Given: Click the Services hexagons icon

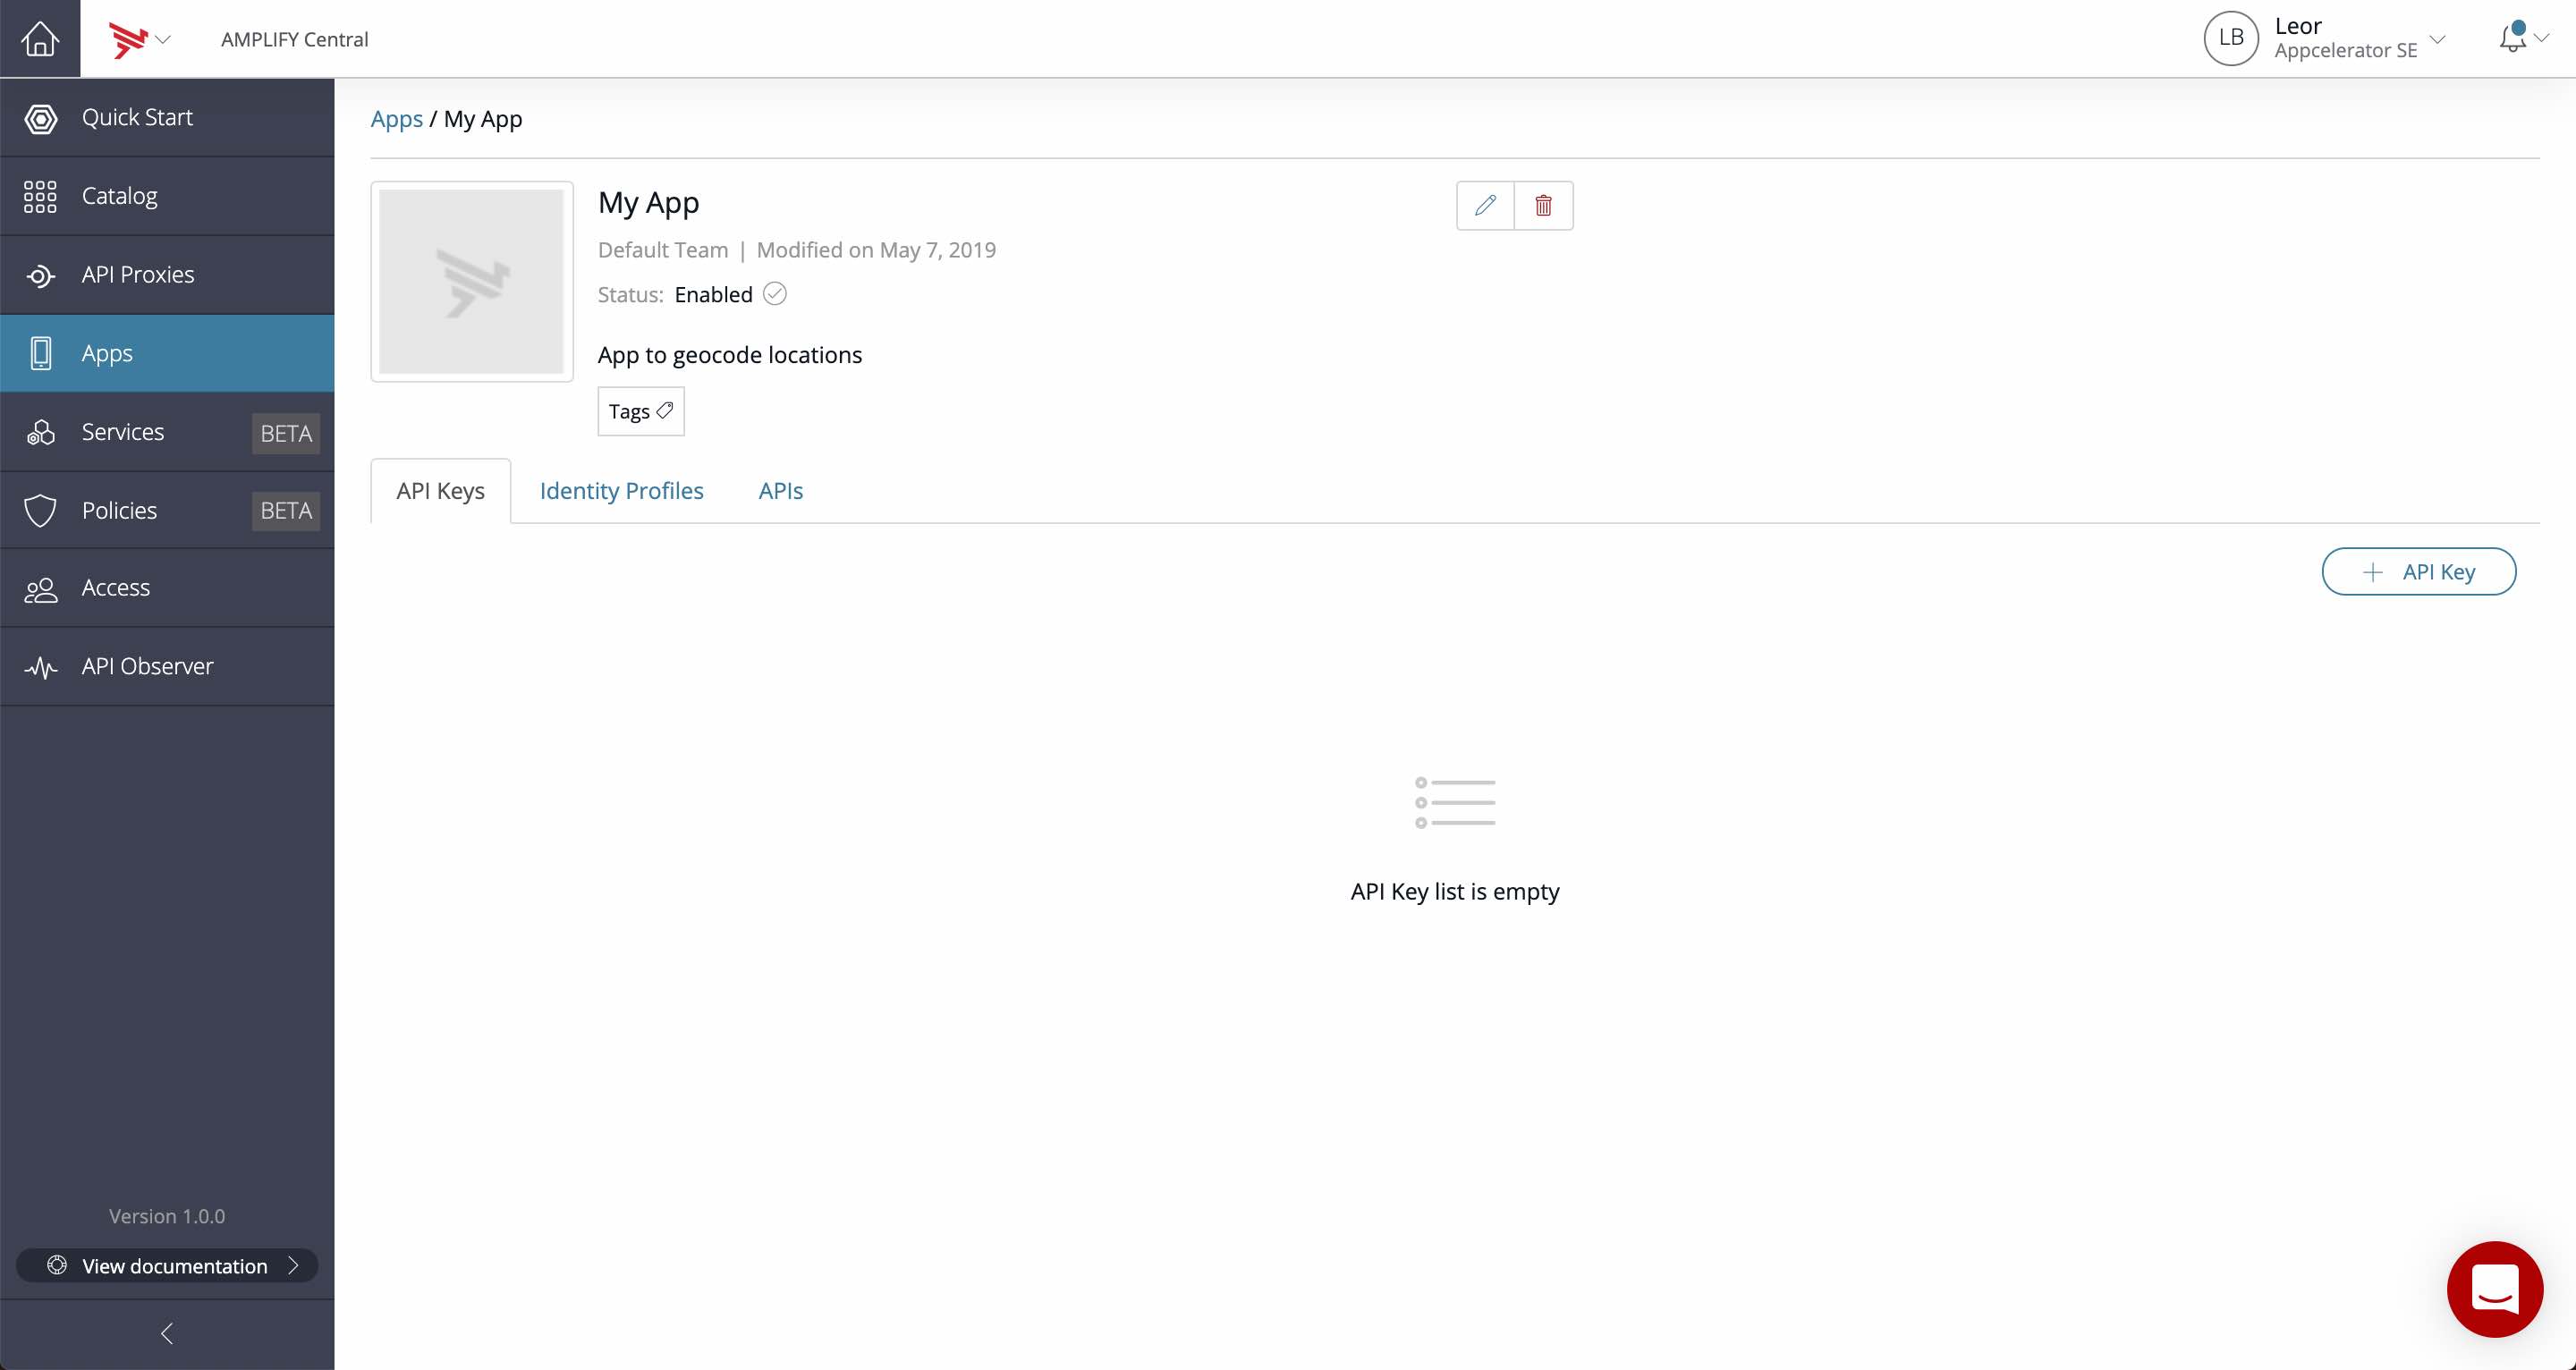Looking at the screenshot, I should pos(40,432).
